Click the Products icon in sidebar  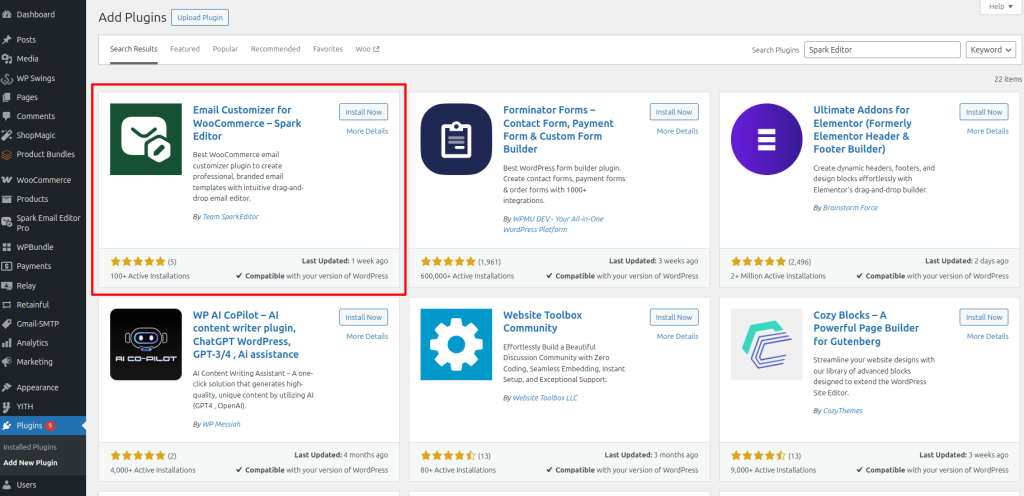(7, 199)
